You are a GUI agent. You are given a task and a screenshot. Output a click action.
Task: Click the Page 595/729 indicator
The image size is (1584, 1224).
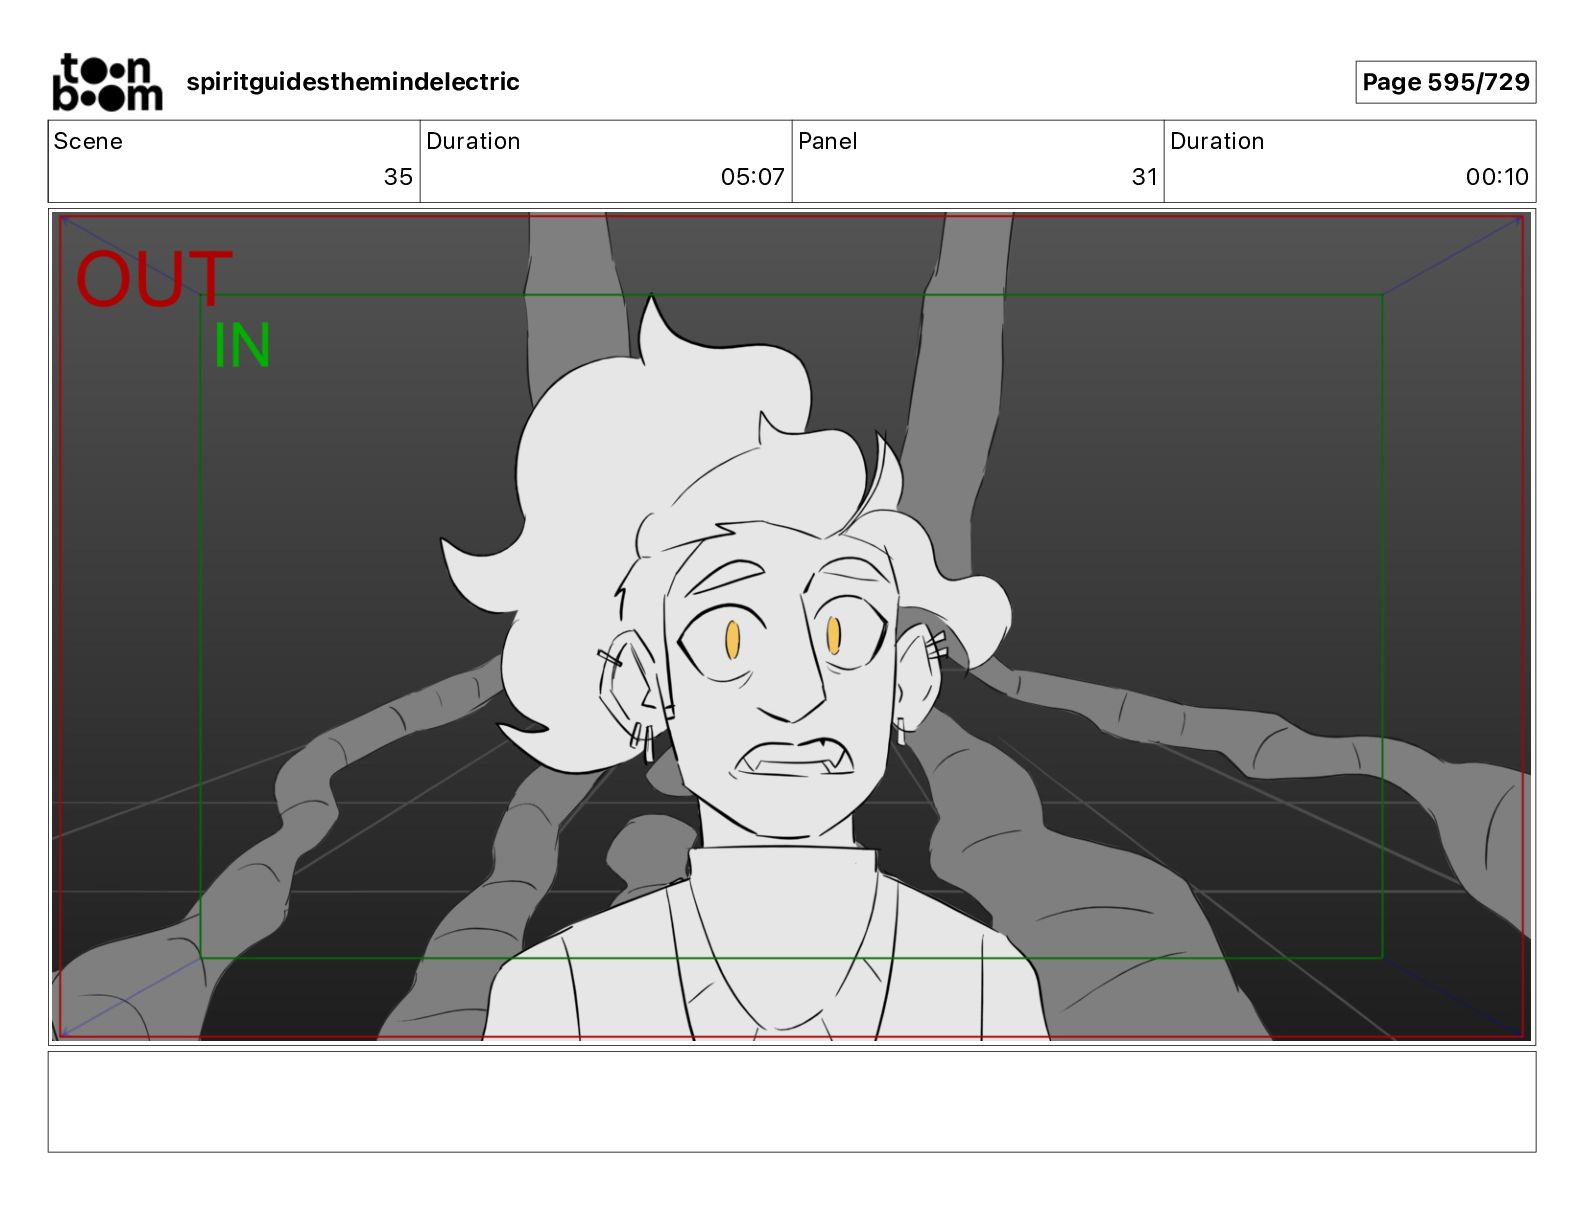click(1445, 82)
